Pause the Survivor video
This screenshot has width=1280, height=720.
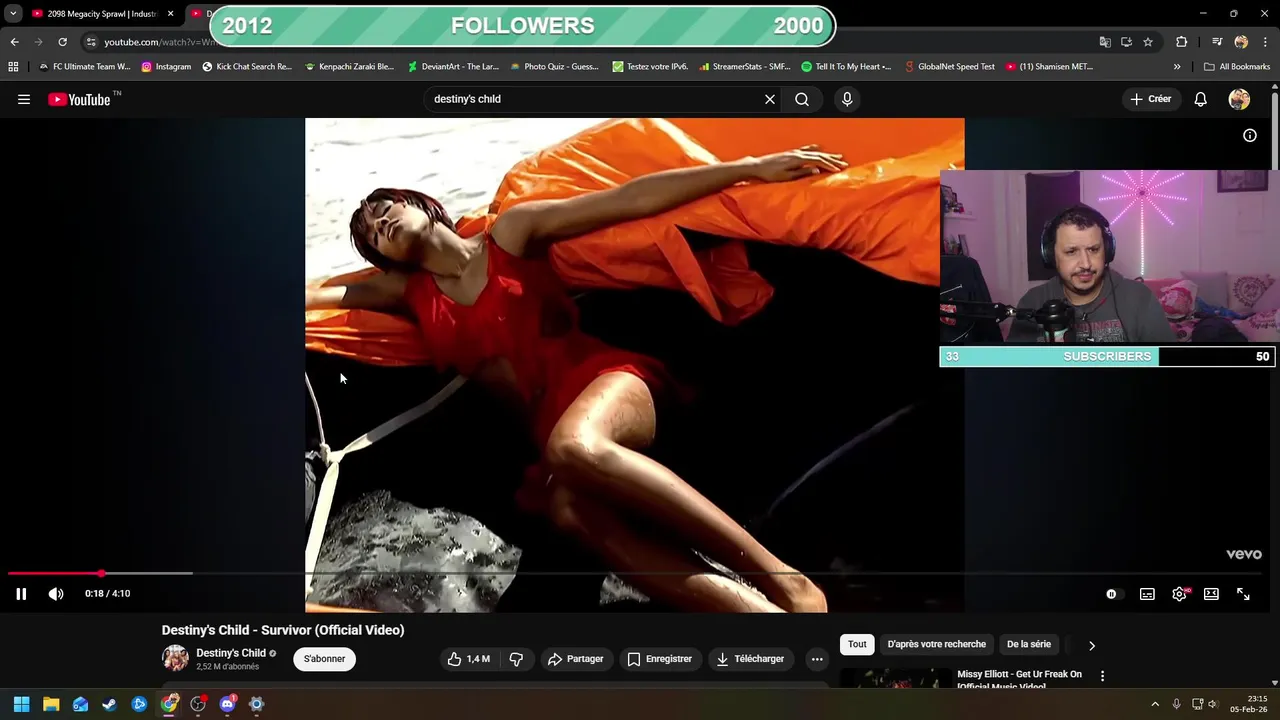21,594
